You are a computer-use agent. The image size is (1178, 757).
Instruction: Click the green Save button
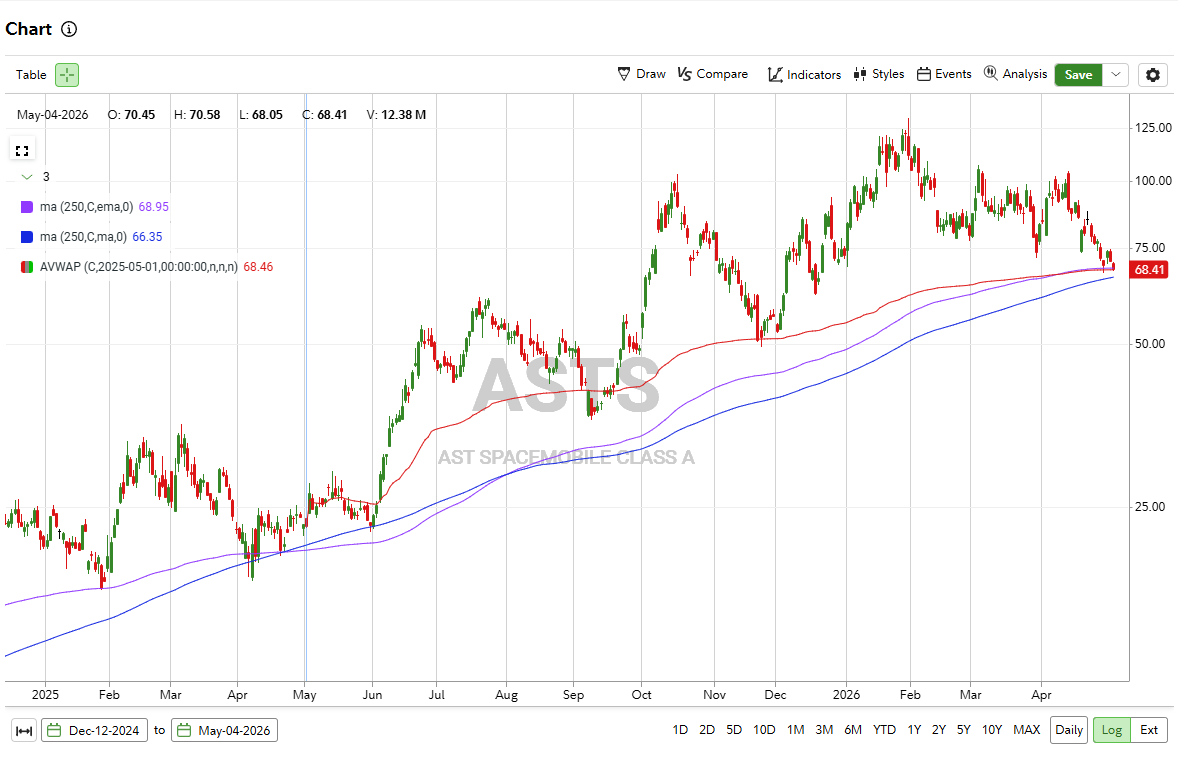(x=1078, y=75)
